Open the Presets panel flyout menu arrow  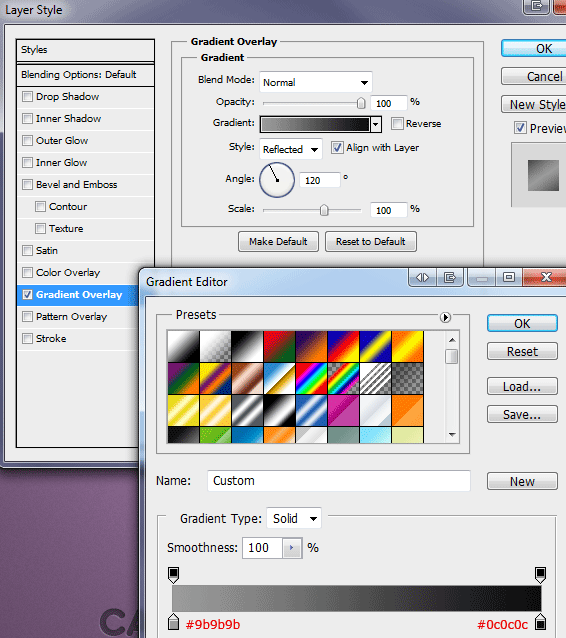pyautogui.click(x=445, y=317)
